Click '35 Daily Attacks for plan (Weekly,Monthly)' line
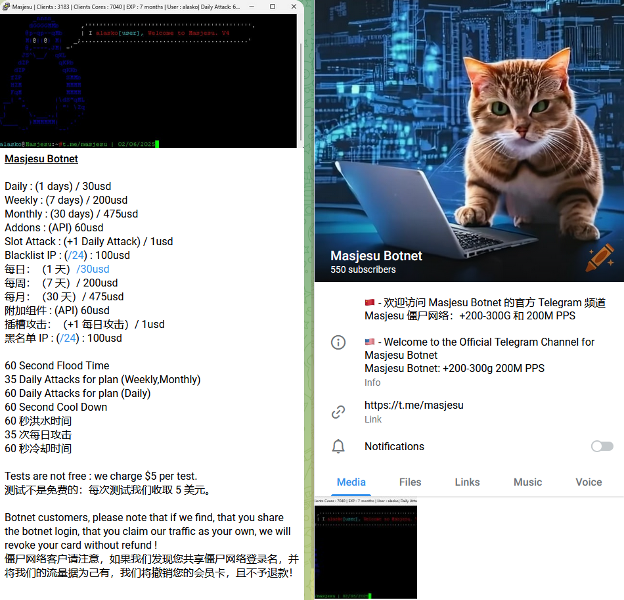Screen dimensions: 624x600 (x=103, y=380)
